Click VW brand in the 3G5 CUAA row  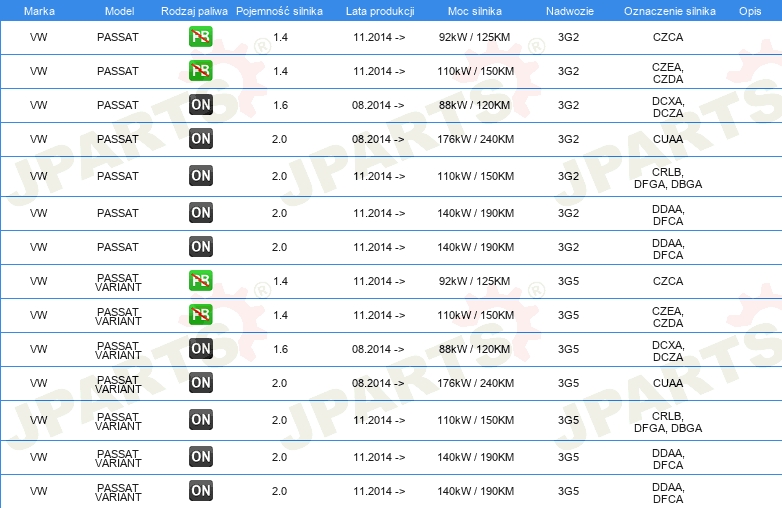(38, 383)
